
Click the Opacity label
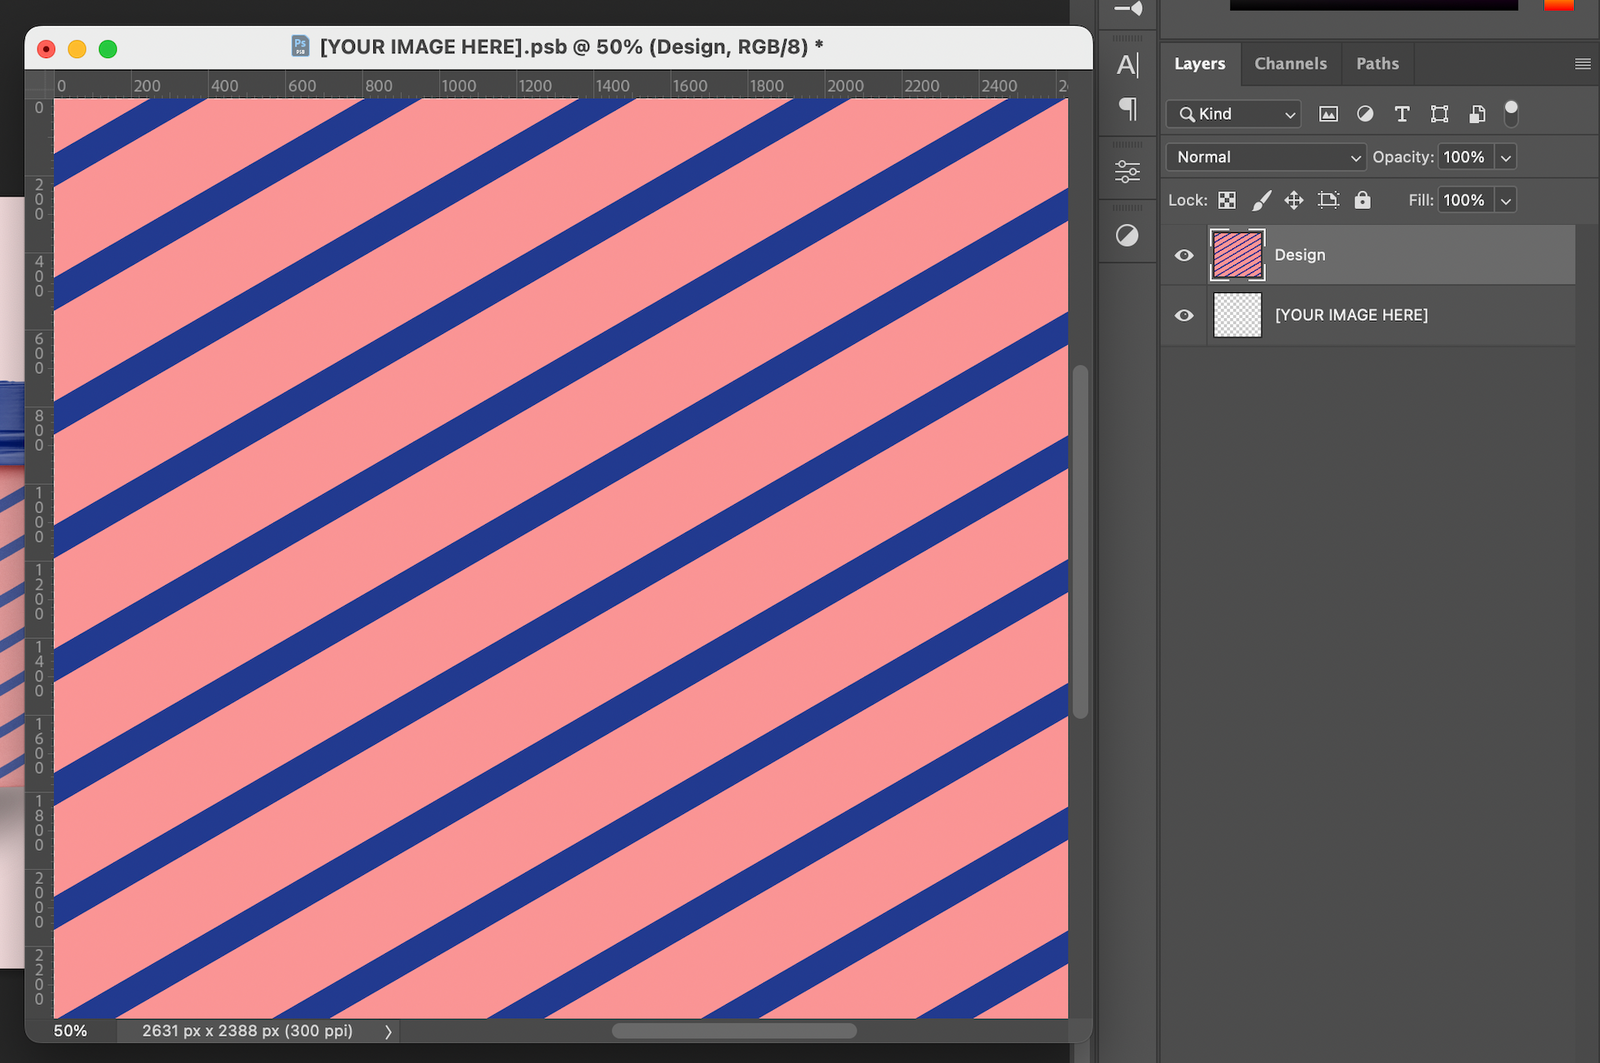pyautogui.click(x=1403, y=157)
